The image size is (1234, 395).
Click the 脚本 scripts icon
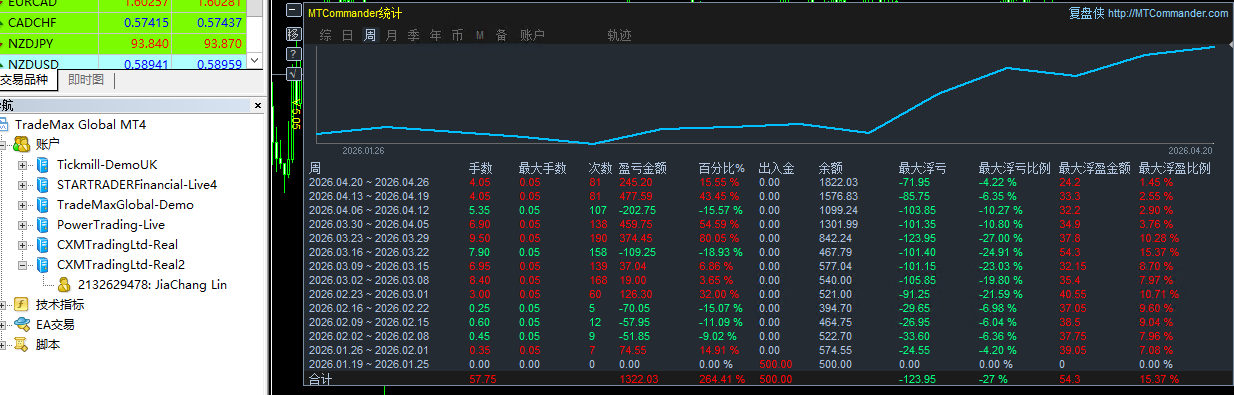click(22, 344)
